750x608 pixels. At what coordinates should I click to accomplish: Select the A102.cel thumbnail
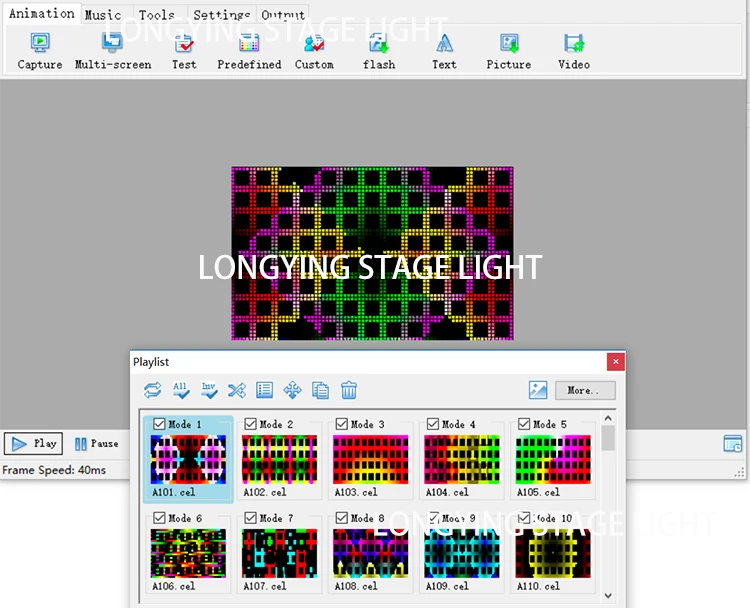(x=279, y=459)
